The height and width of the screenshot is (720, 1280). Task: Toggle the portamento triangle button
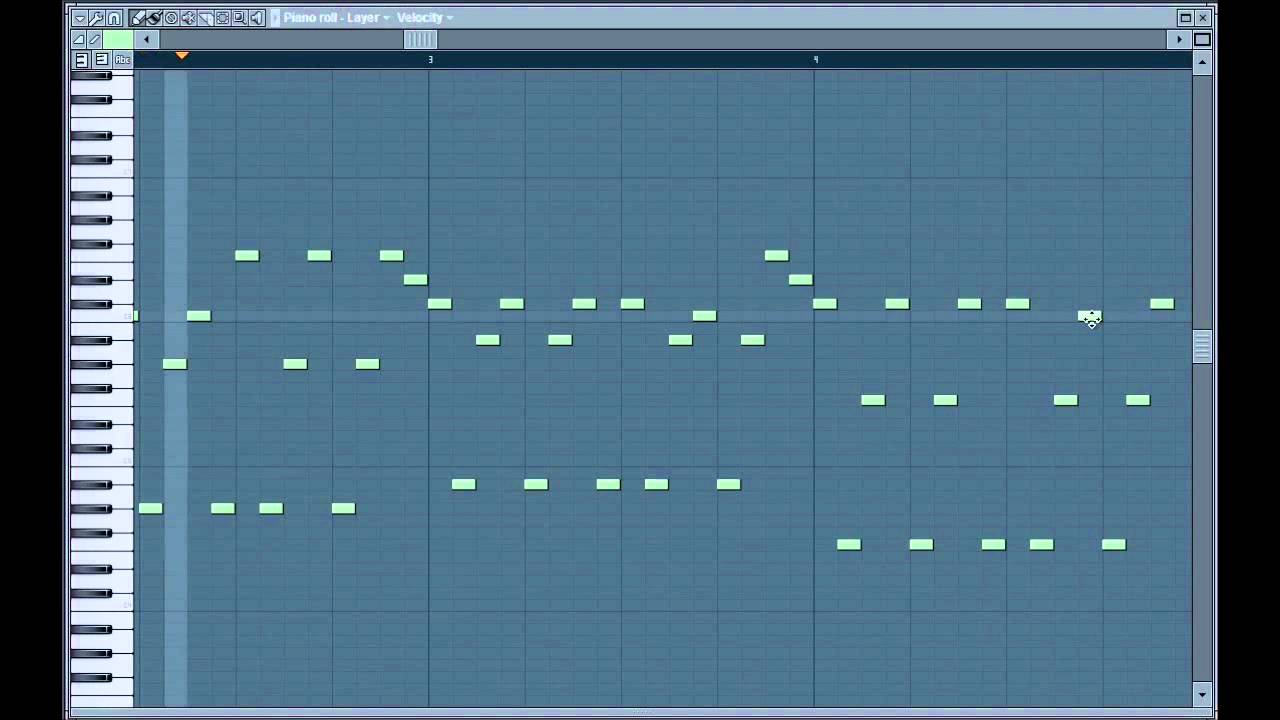point(79,40)
